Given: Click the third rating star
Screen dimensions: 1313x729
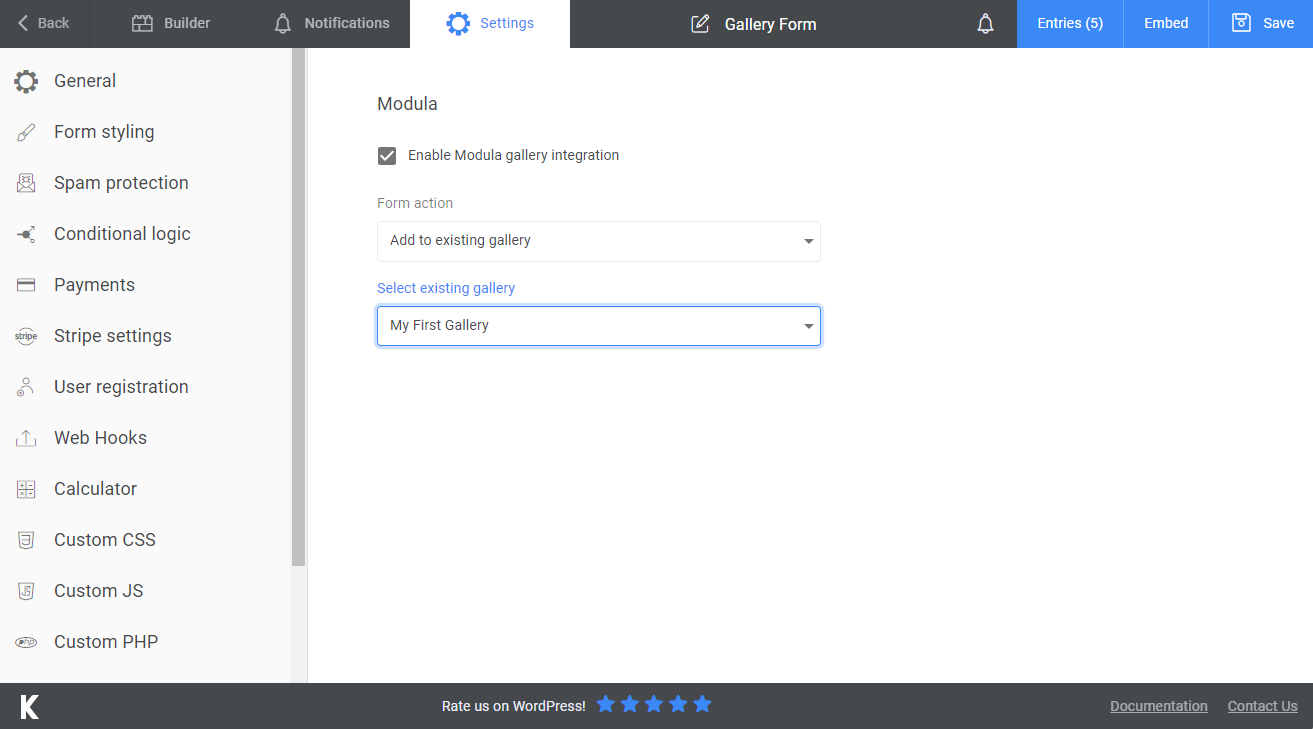Looking at the screenshot, I should click(x=654, y=704).
